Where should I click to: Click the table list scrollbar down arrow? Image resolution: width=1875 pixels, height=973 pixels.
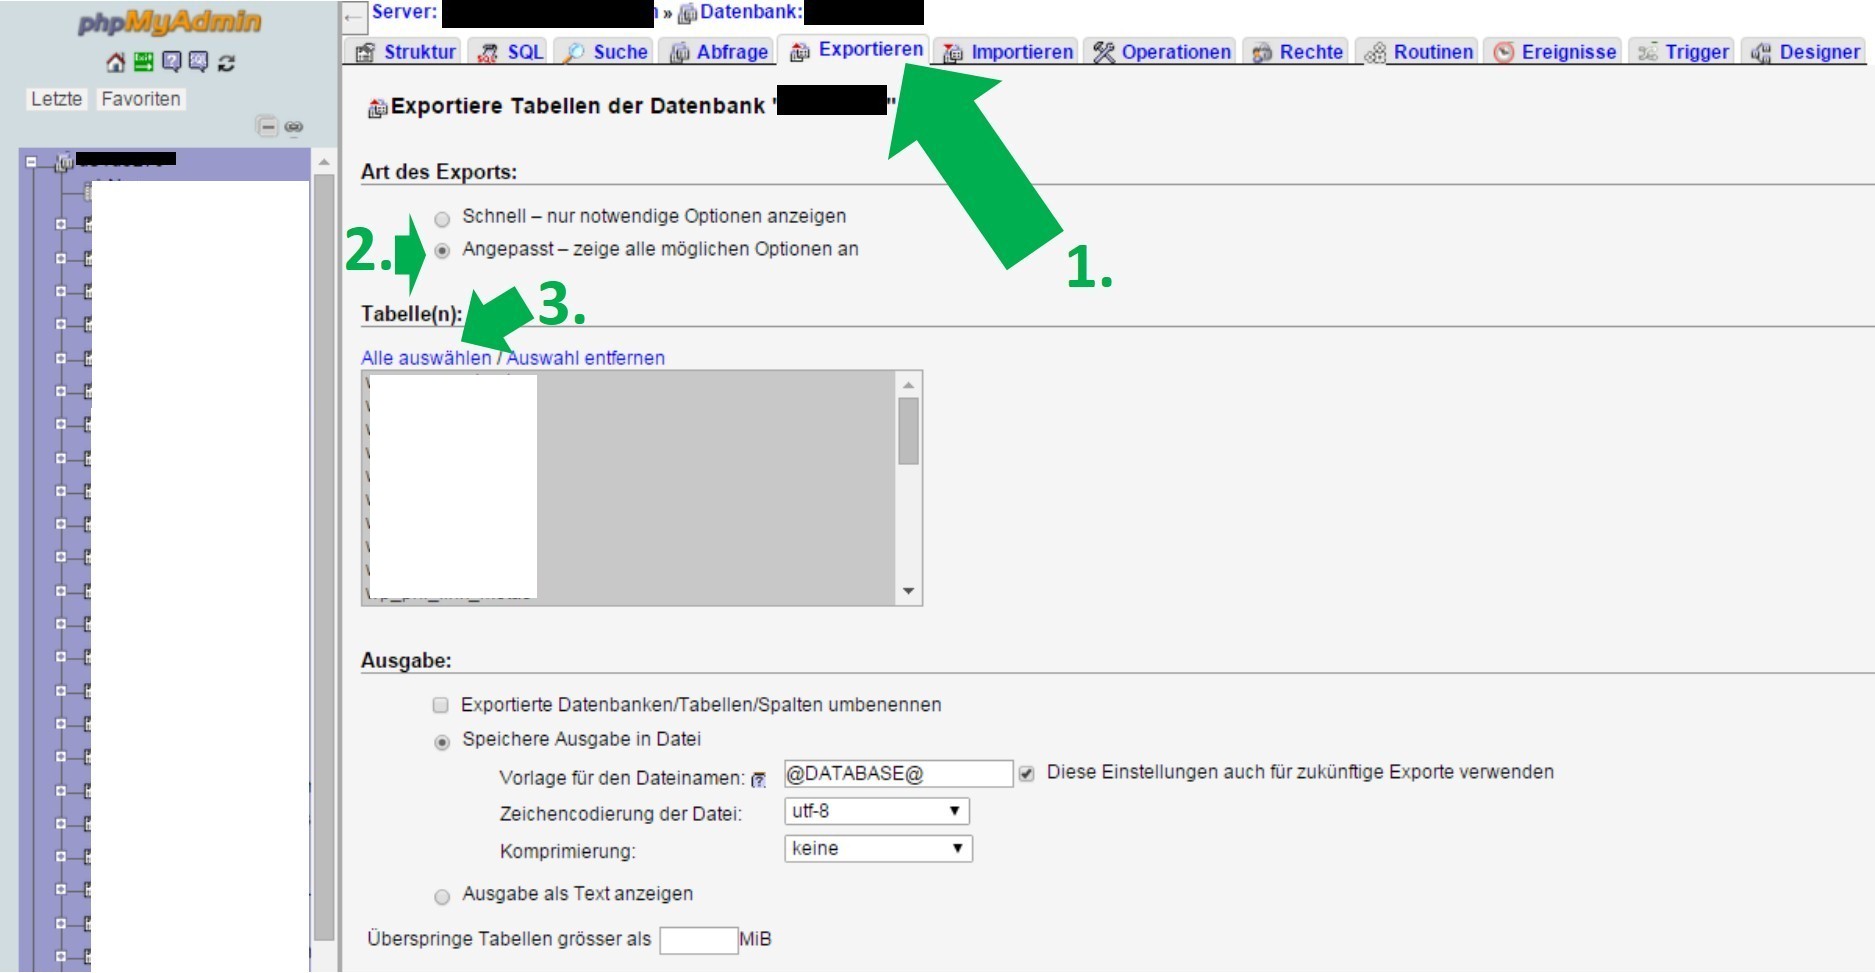coord(908,592)
